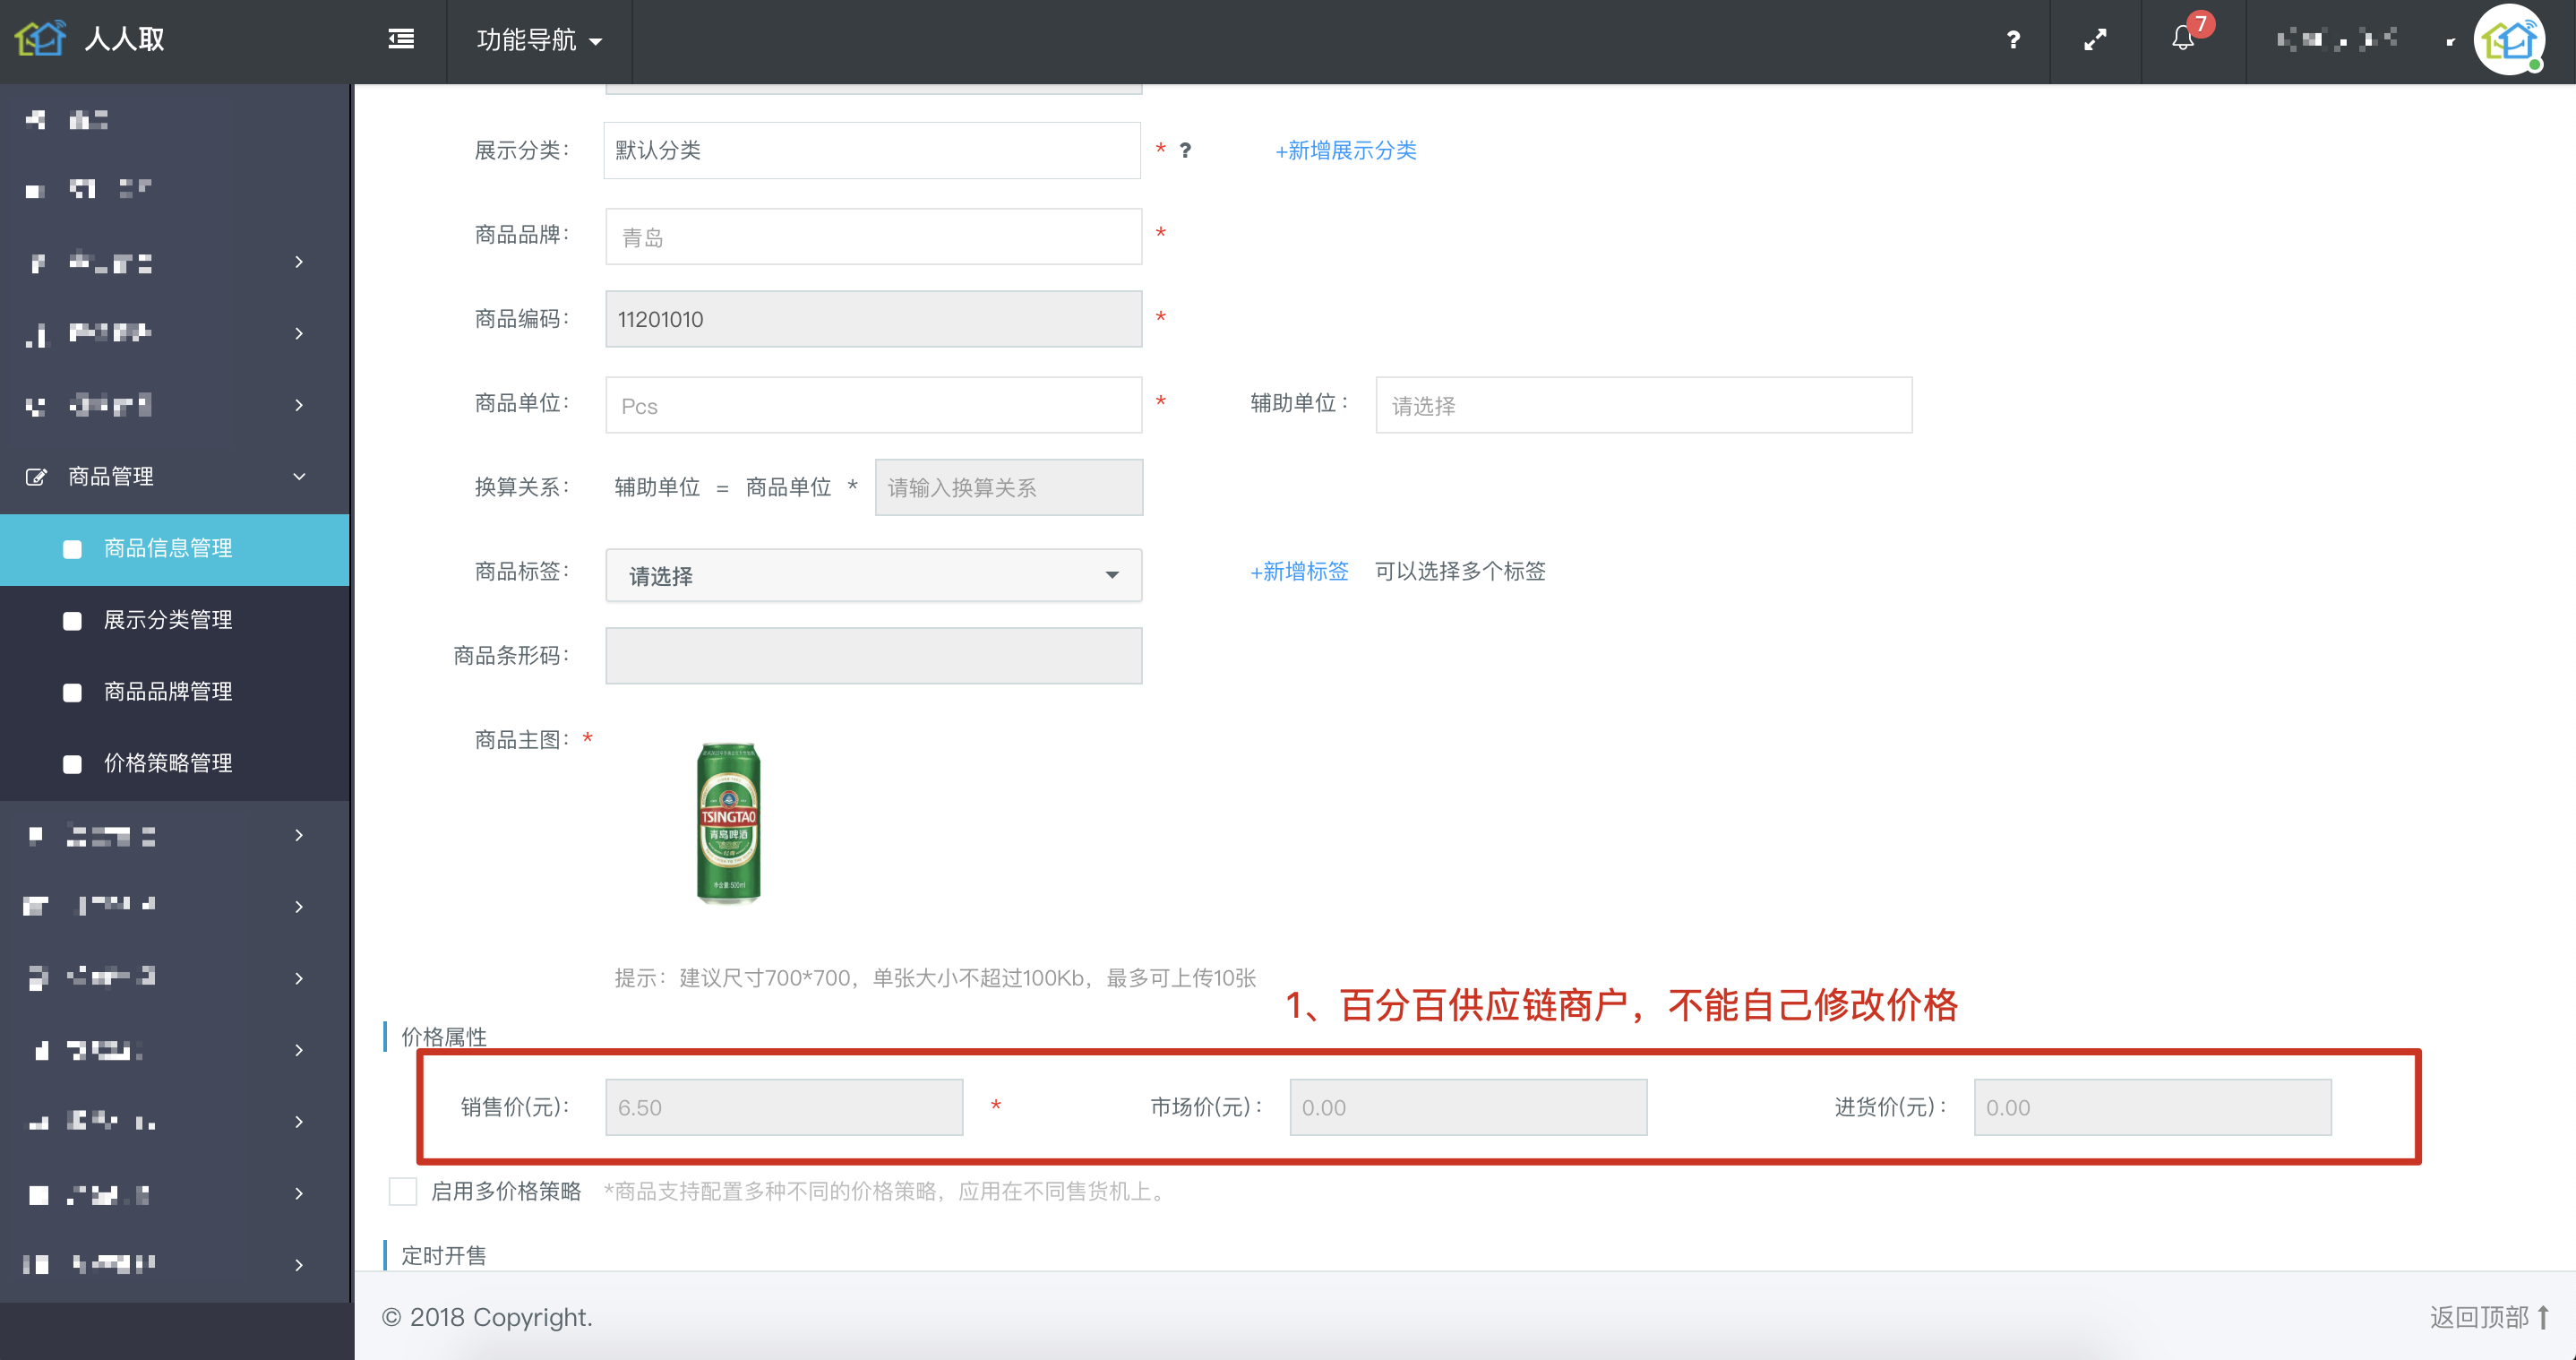This screenshot has width=2576, height=1360.
Task: Click the user avatar in the top bar
Action: point(2509,40)
